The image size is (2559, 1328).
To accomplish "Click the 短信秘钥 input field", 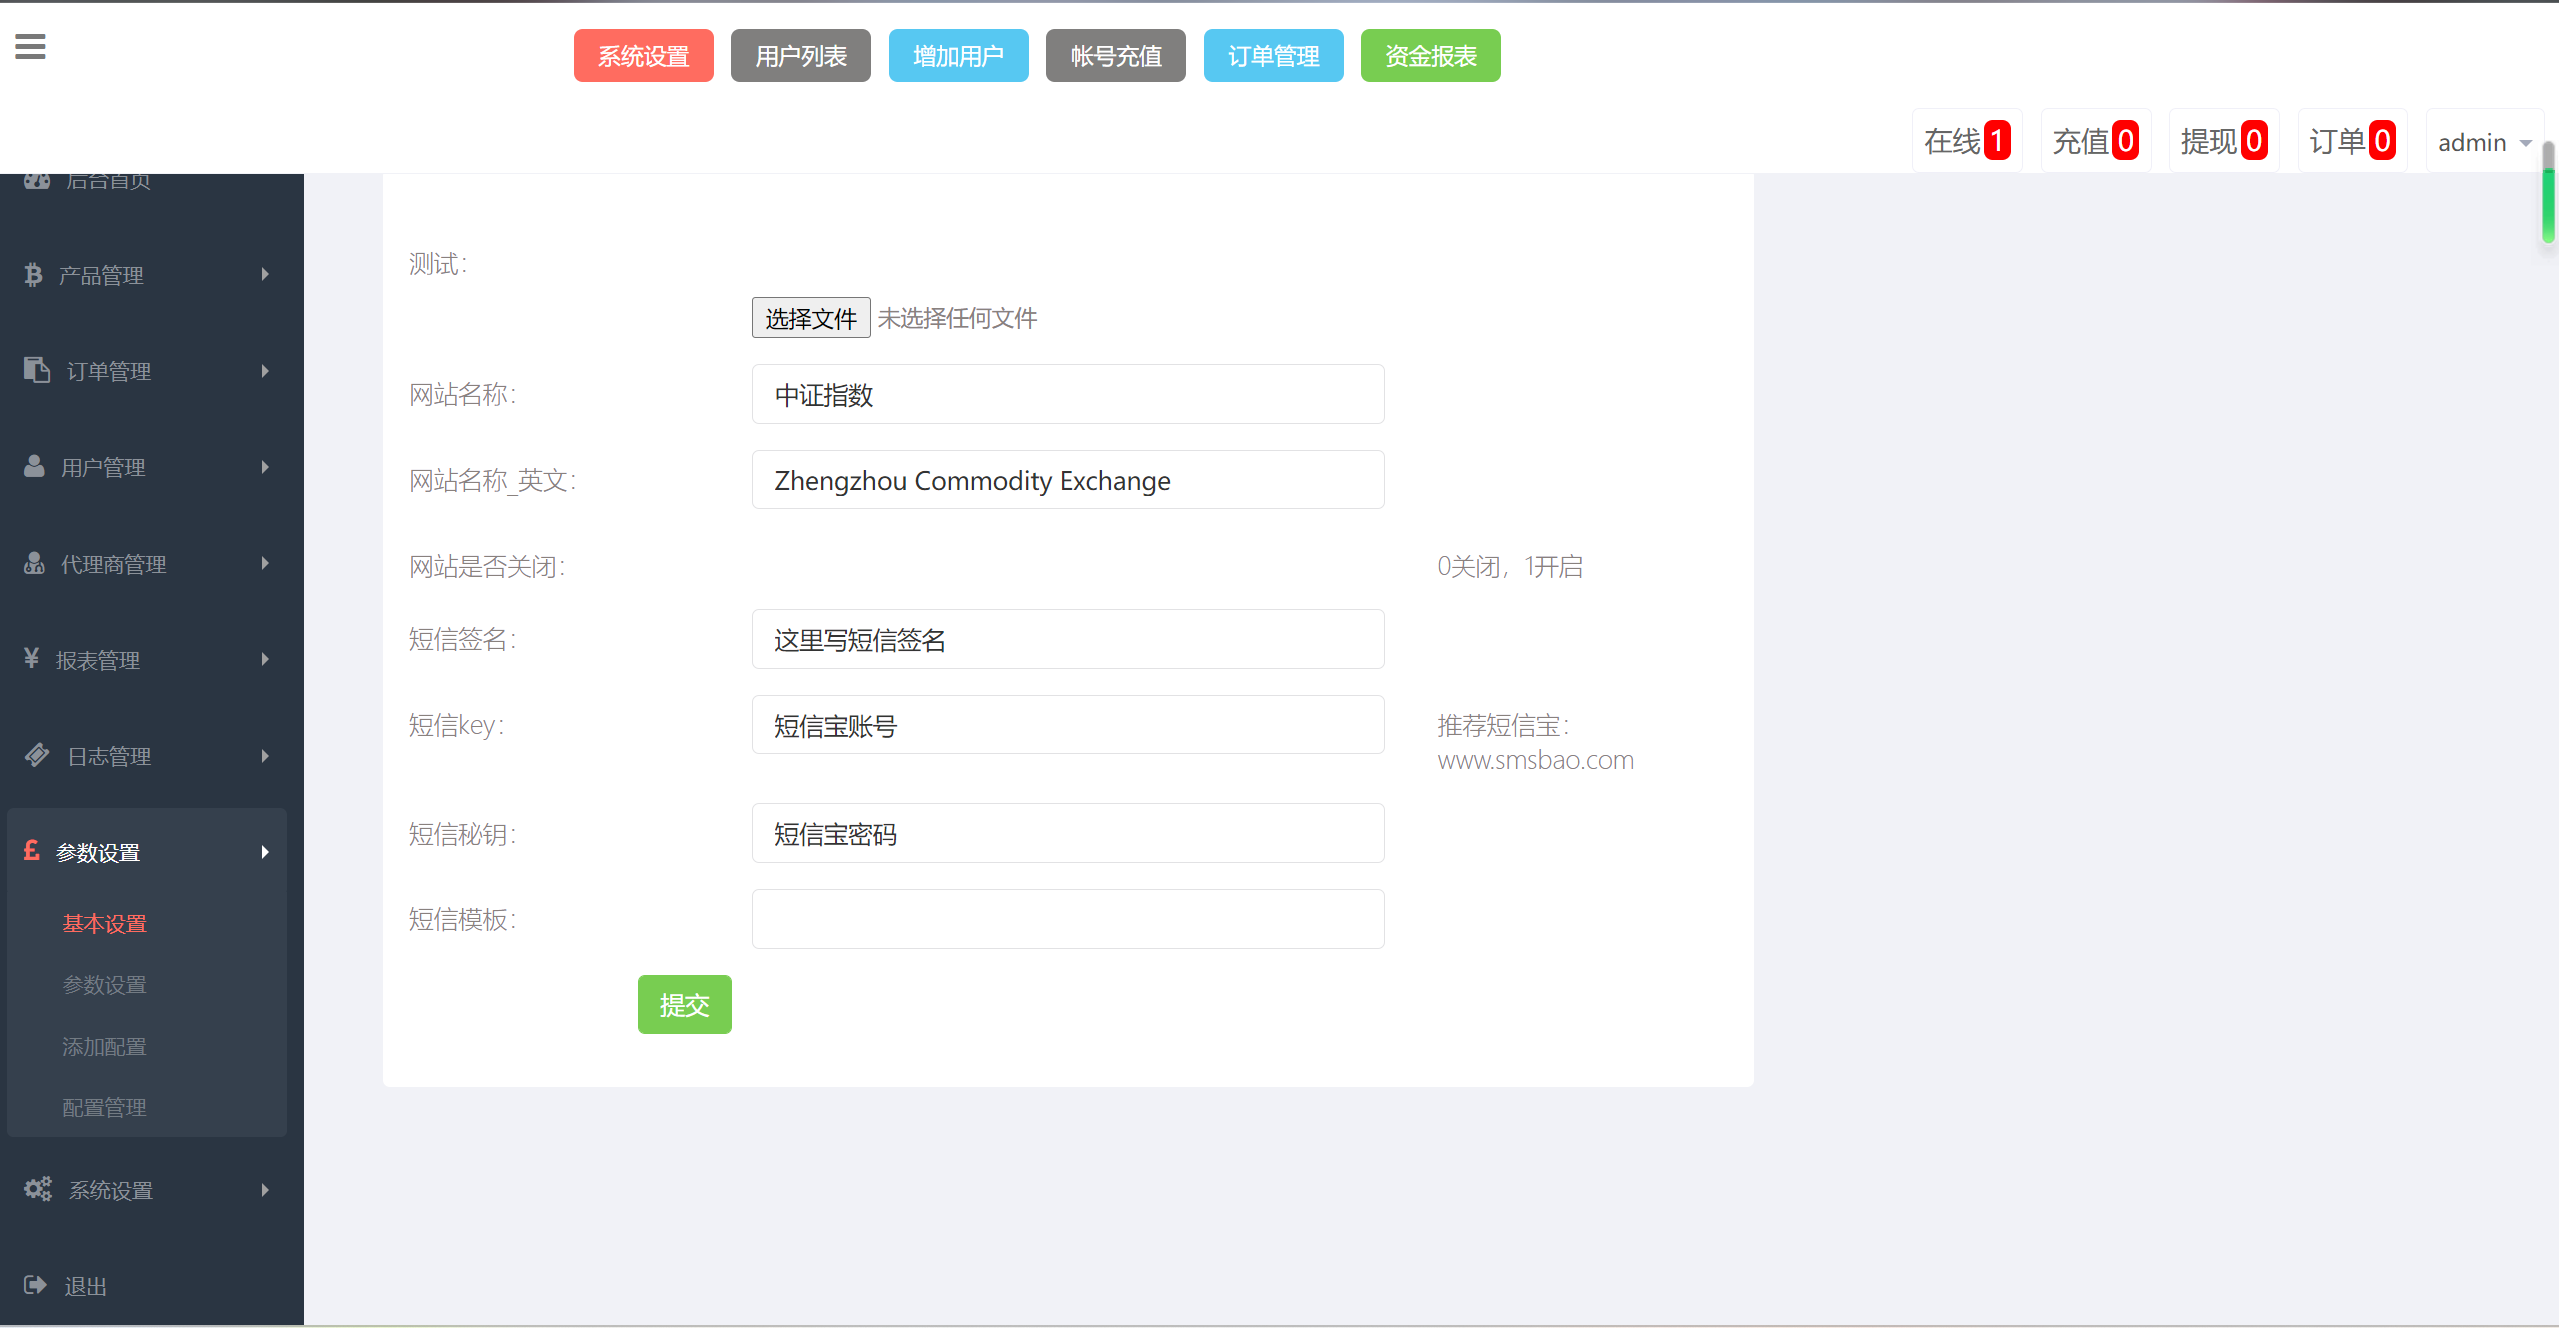I will point(1068,833).
